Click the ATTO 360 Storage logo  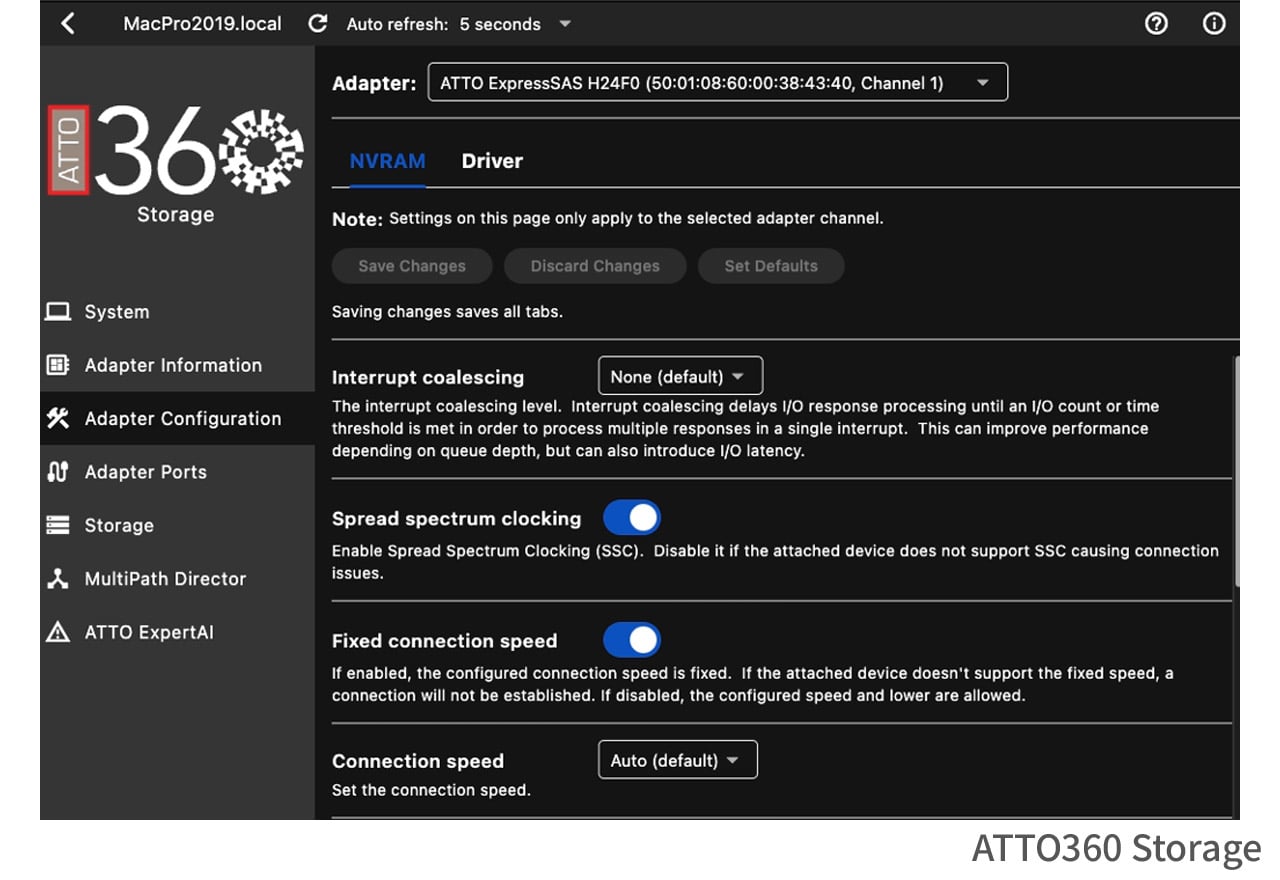pos(176,165)
